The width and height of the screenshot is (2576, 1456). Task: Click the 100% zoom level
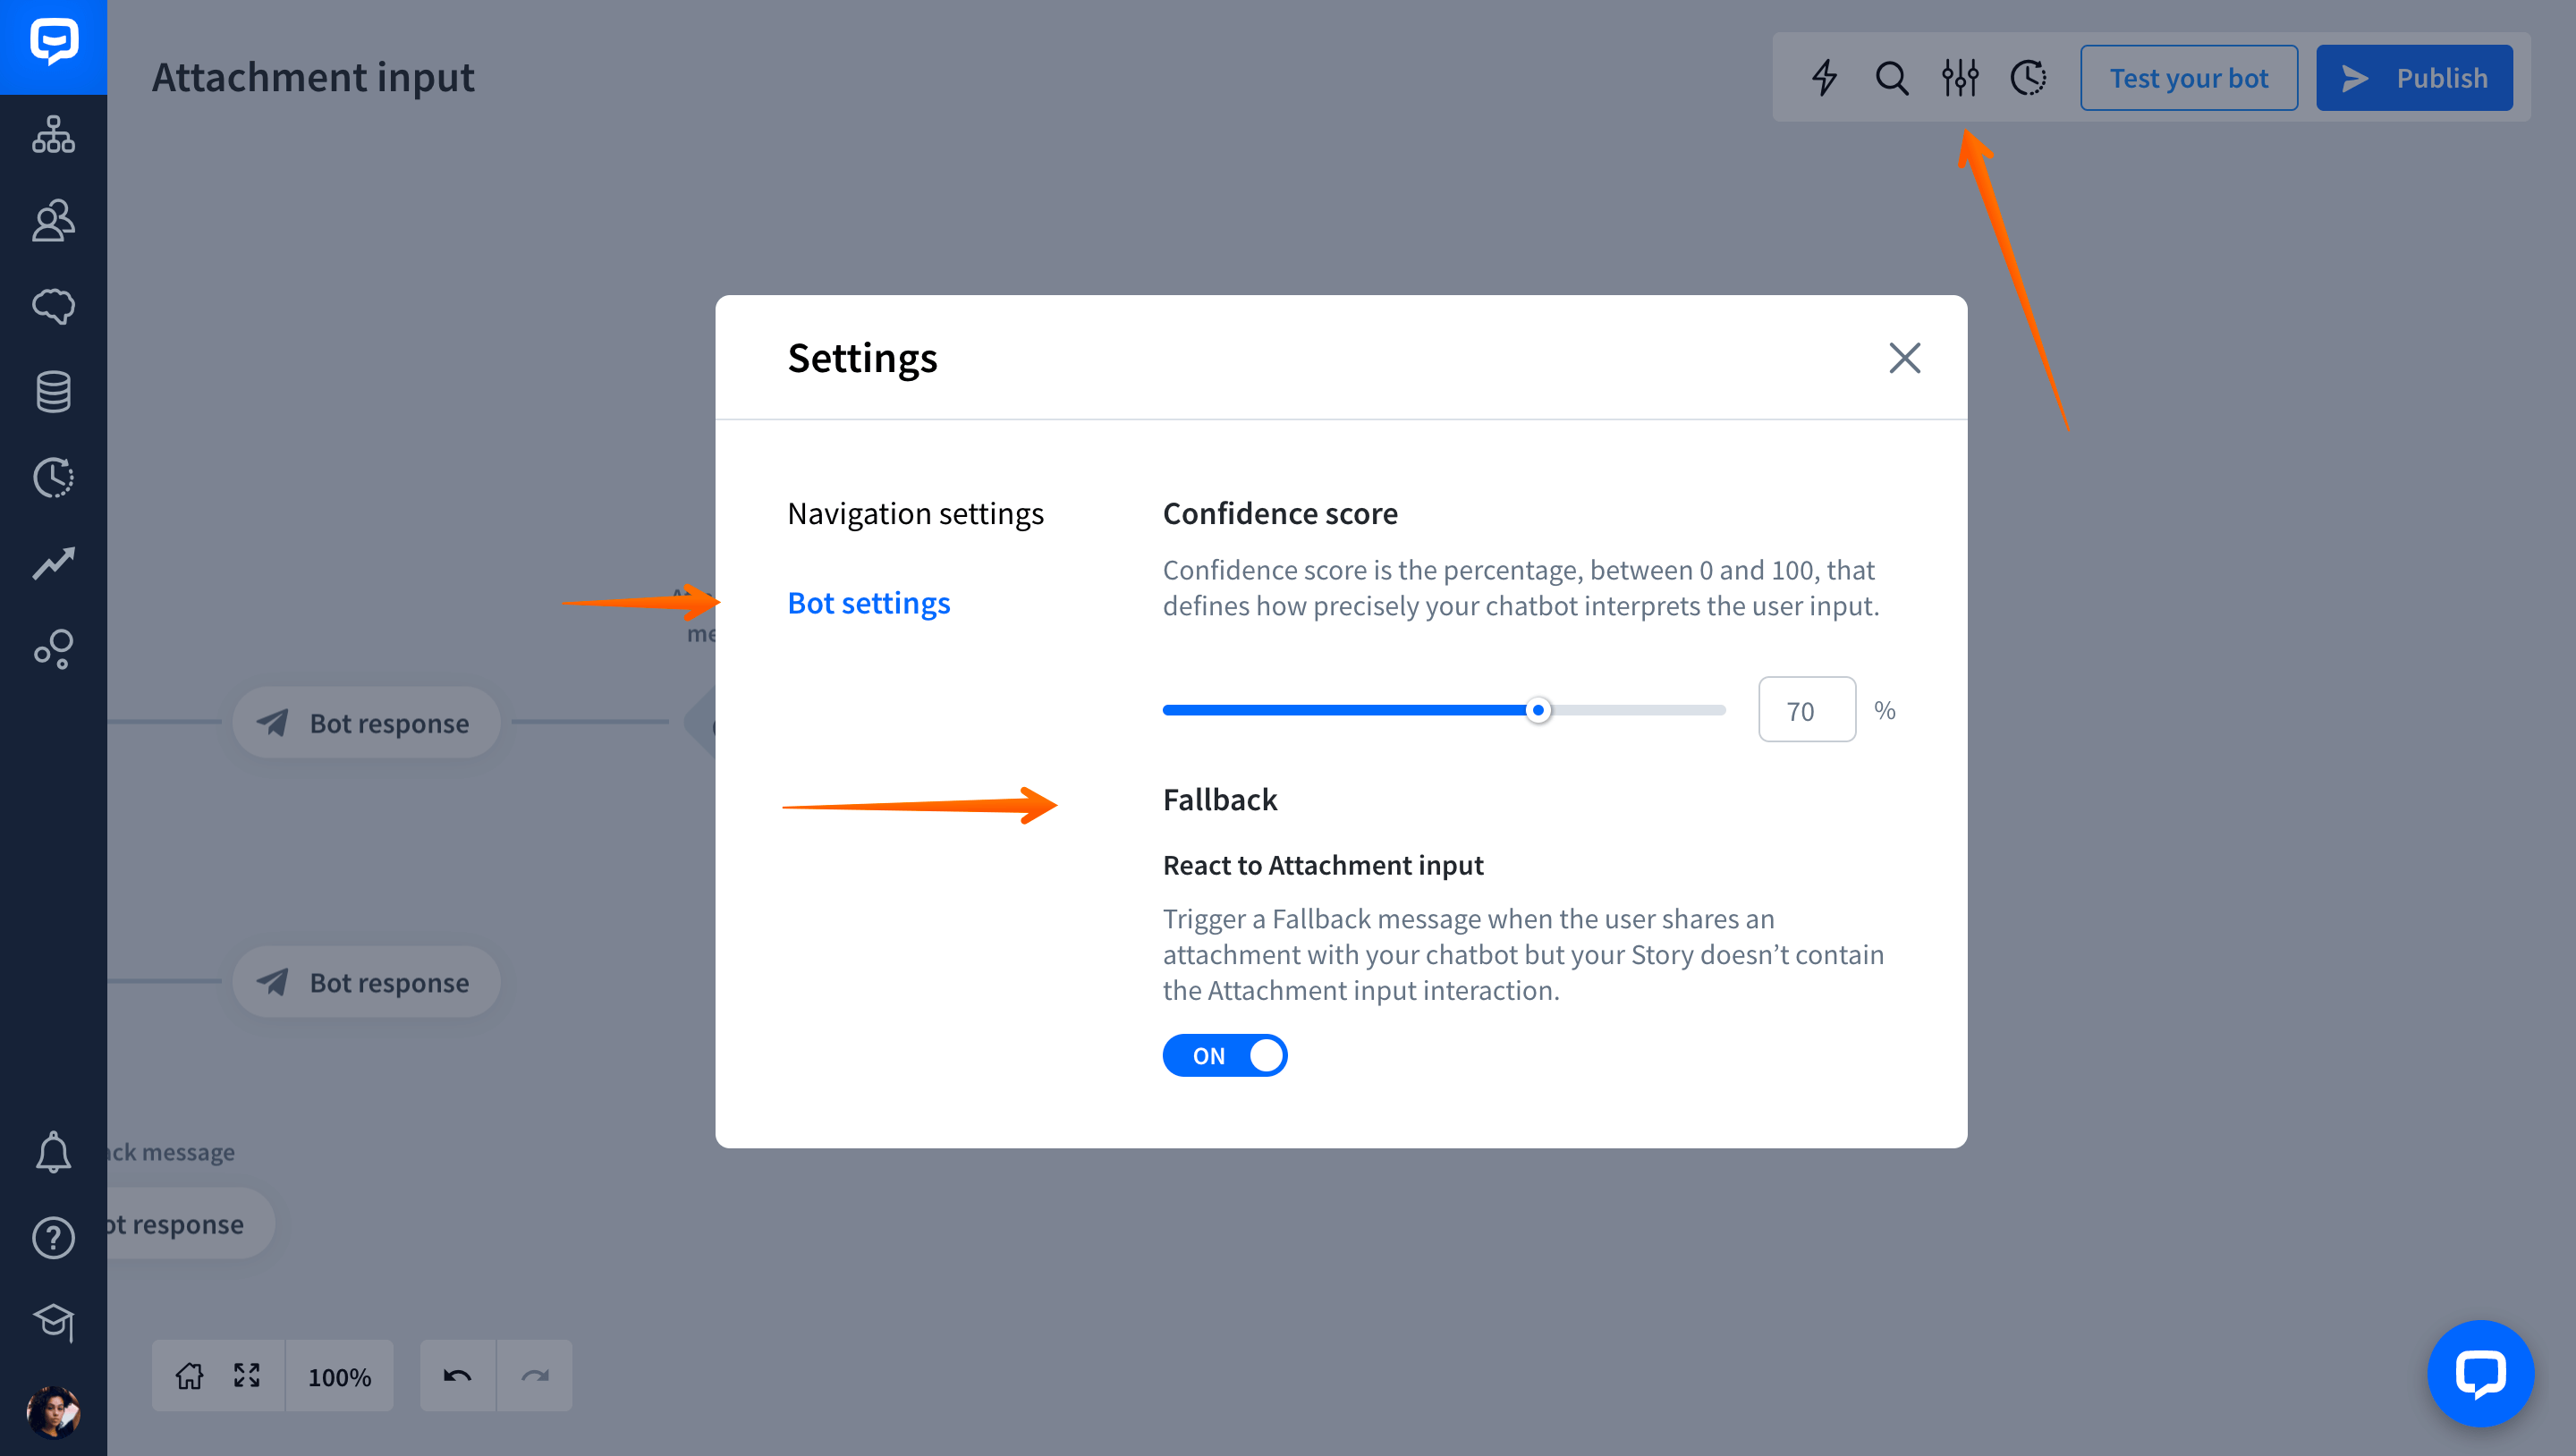click(339, 1377)
